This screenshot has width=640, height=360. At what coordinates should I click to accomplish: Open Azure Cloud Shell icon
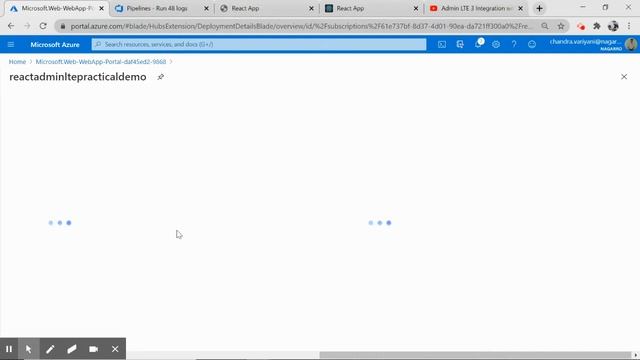tap(442, 44)
